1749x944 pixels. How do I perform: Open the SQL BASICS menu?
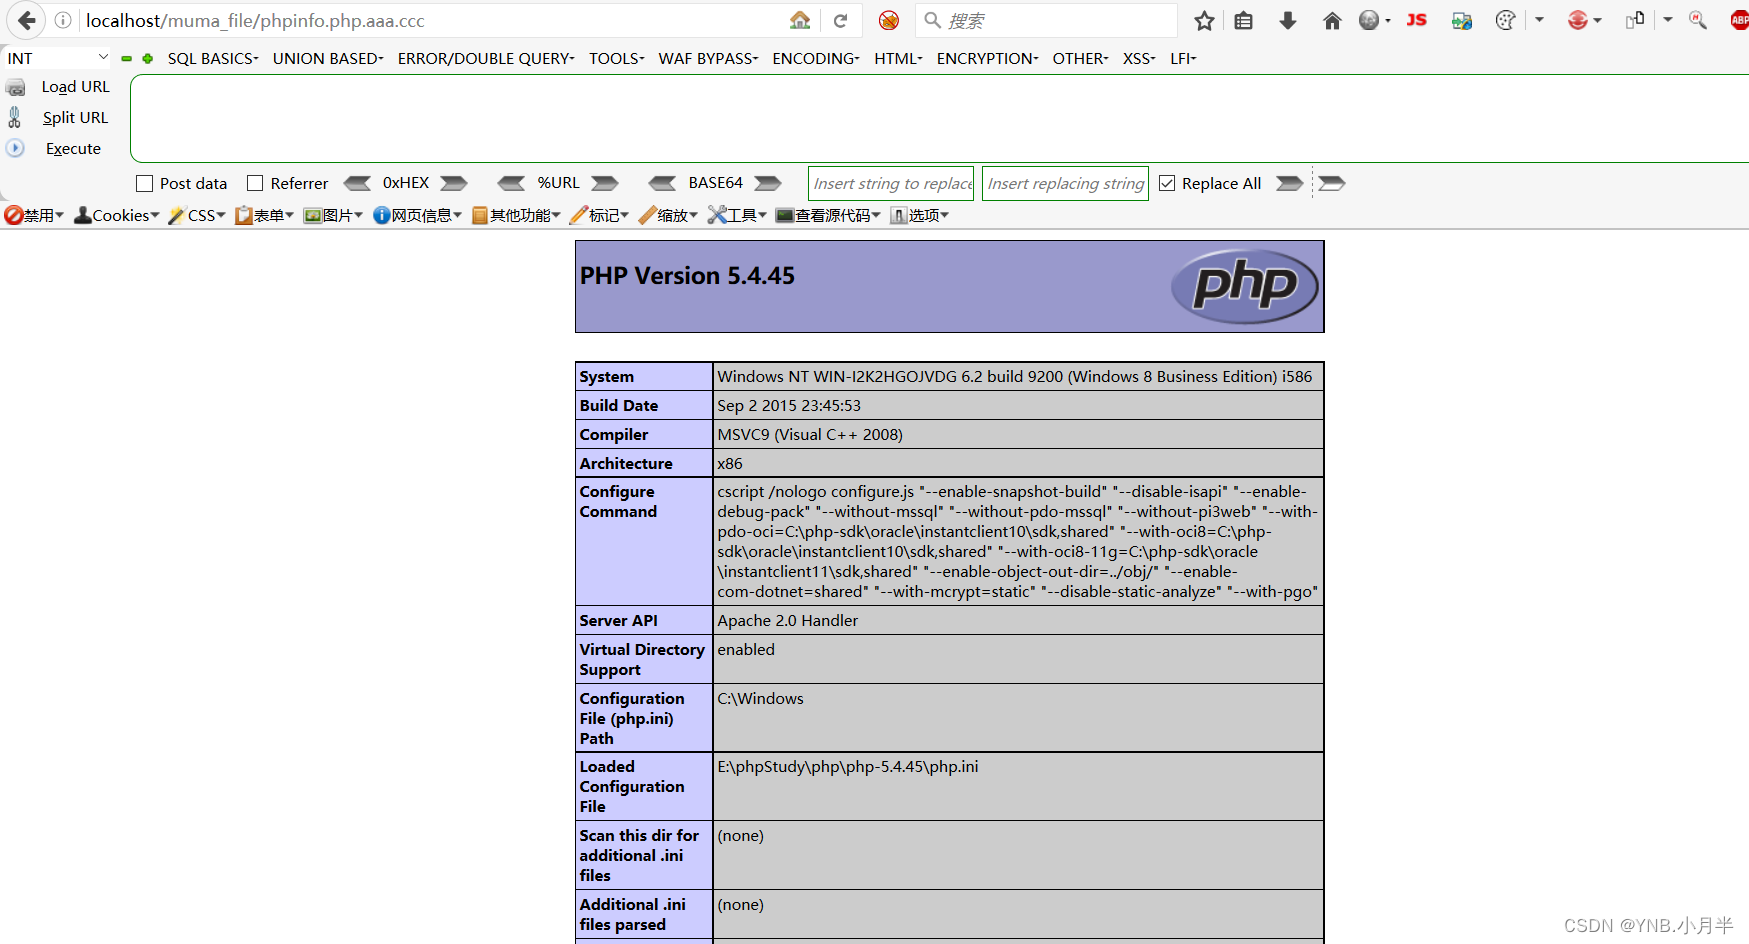coord(213,59)
